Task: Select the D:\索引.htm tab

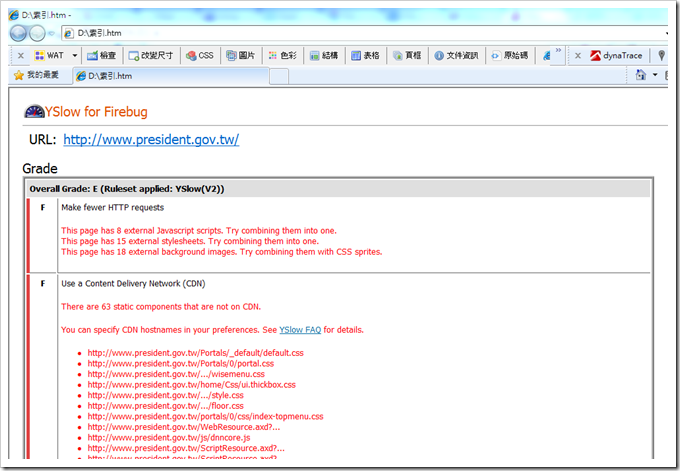Action: pyautogui.click(x=171, y=76)
